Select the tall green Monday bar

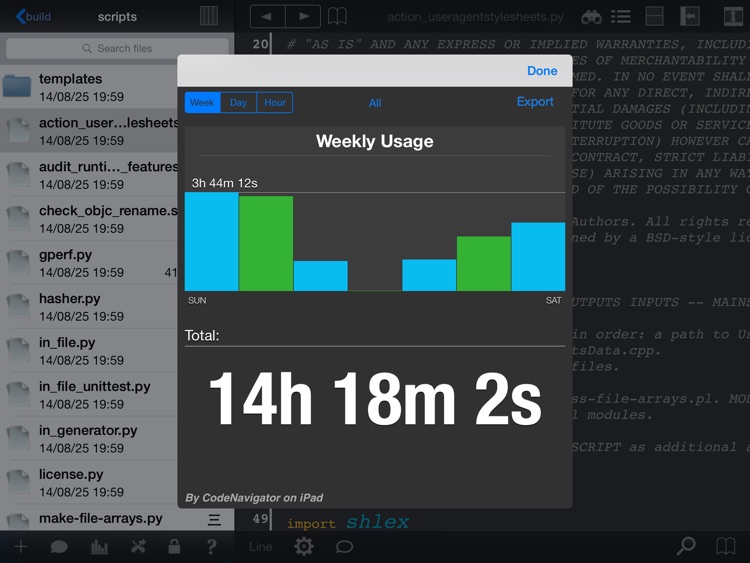(266, 243)
